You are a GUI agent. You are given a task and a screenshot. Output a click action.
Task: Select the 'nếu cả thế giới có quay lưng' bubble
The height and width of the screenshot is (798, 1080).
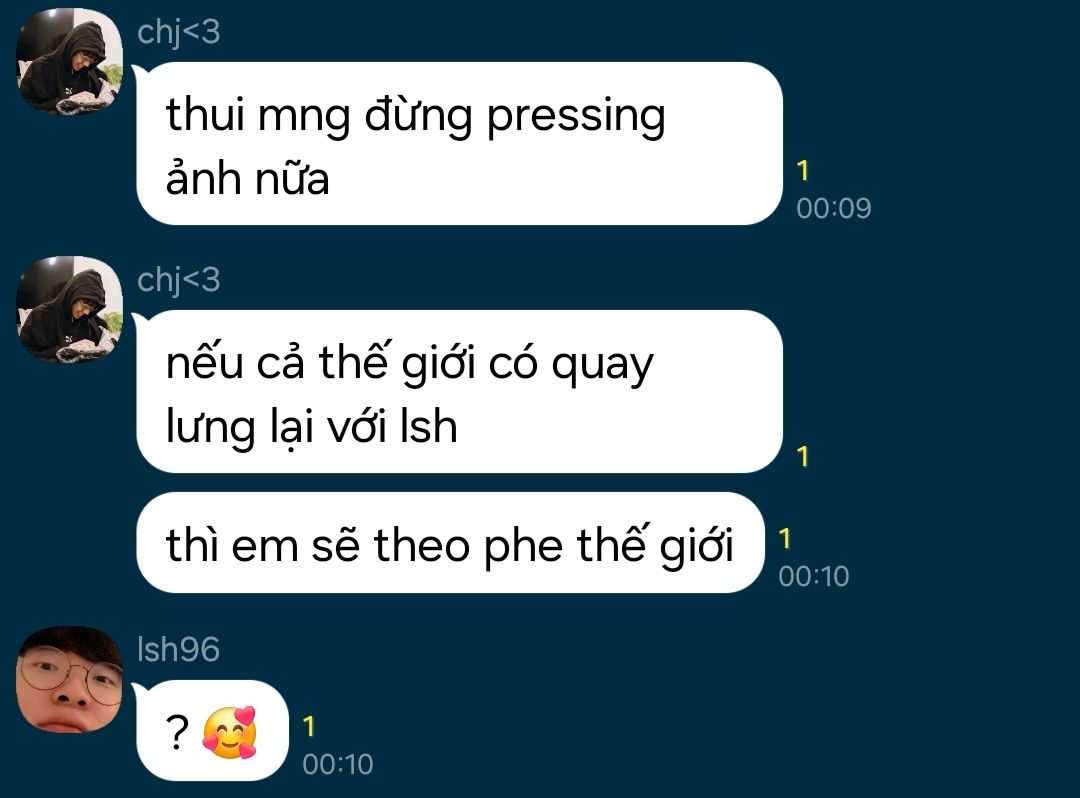click(x=459, y=391)
